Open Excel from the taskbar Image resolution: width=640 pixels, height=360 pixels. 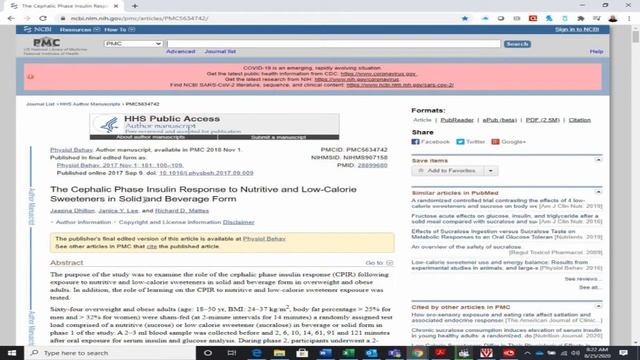[x=348, y=353]
